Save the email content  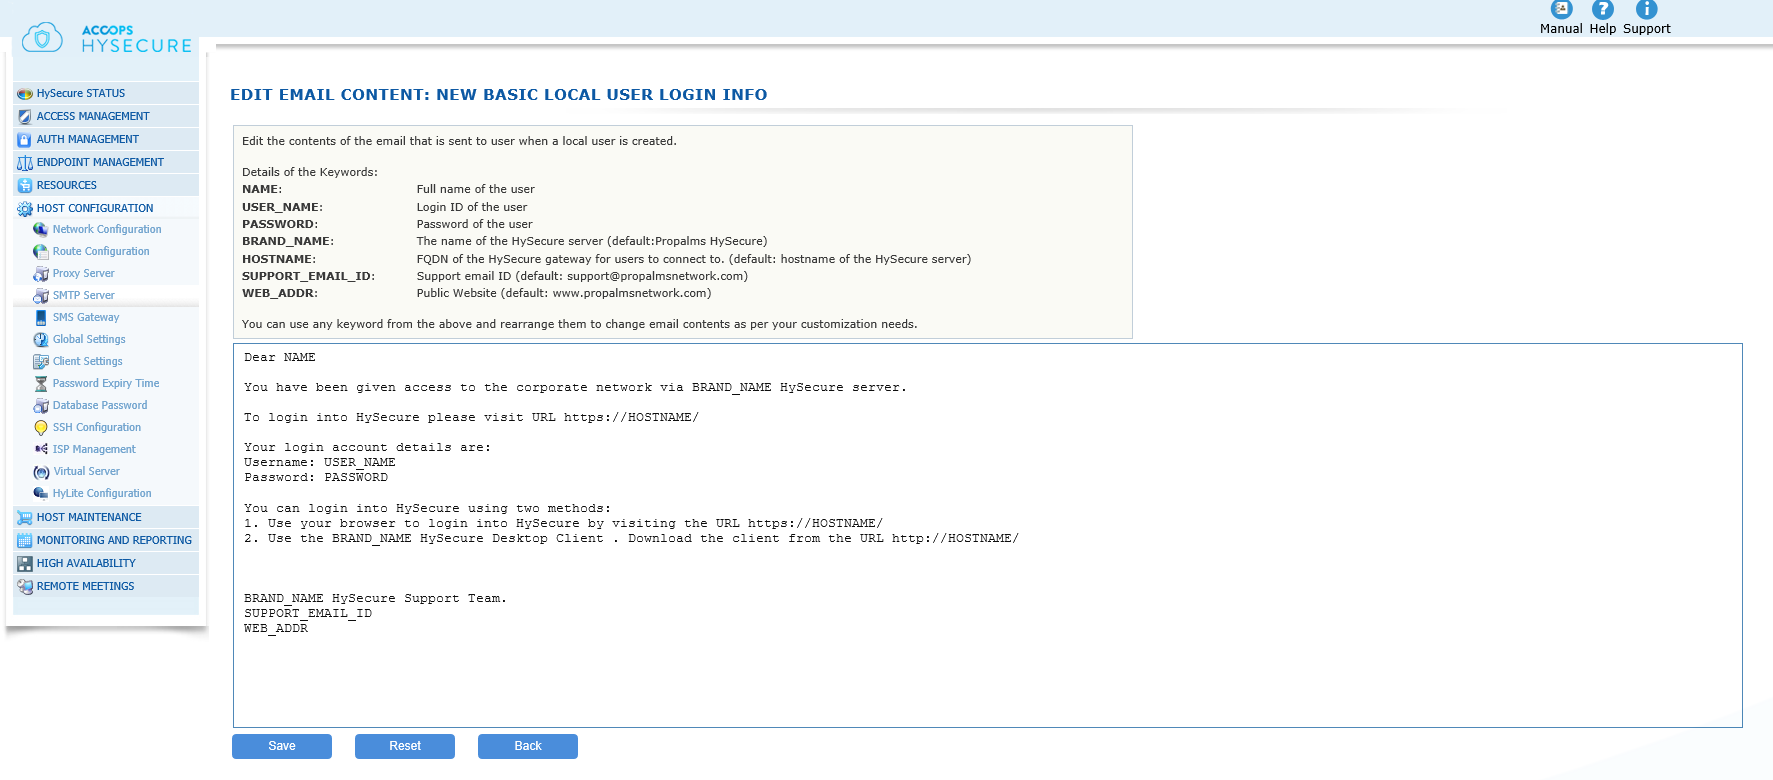coord(282,746)
